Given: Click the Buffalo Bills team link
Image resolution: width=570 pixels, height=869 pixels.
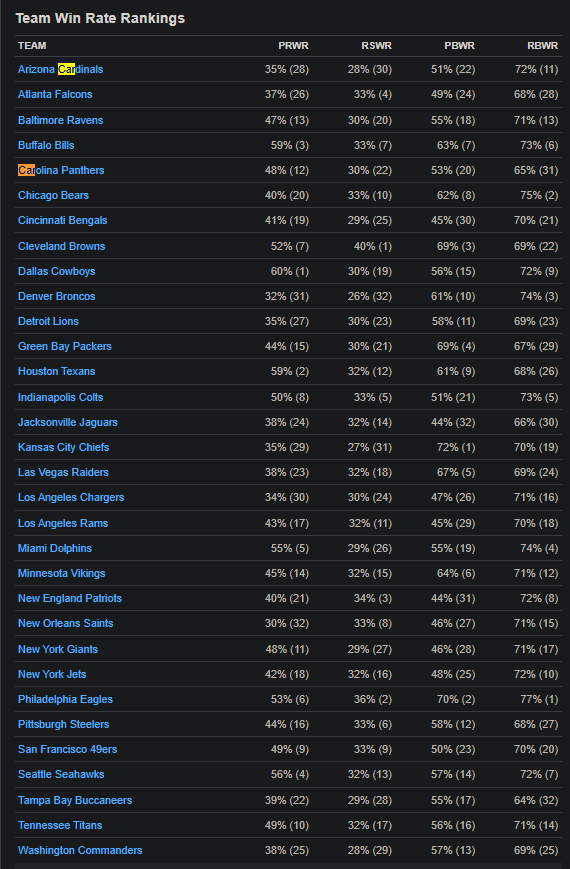Looking at the screenshot, I should (46, 145).
